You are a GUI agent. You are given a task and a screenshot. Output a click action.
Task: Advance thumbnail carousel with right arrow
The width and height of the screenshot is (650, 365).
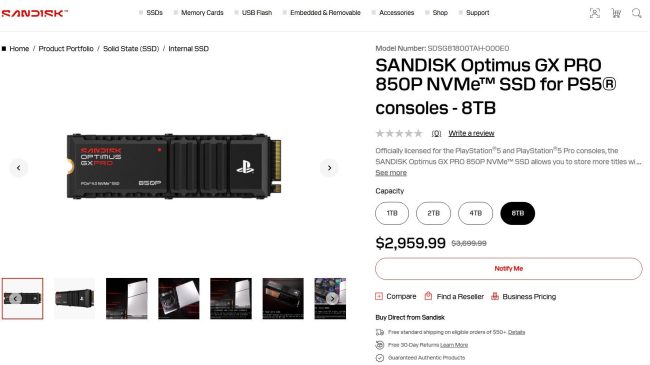coord(332,299)
